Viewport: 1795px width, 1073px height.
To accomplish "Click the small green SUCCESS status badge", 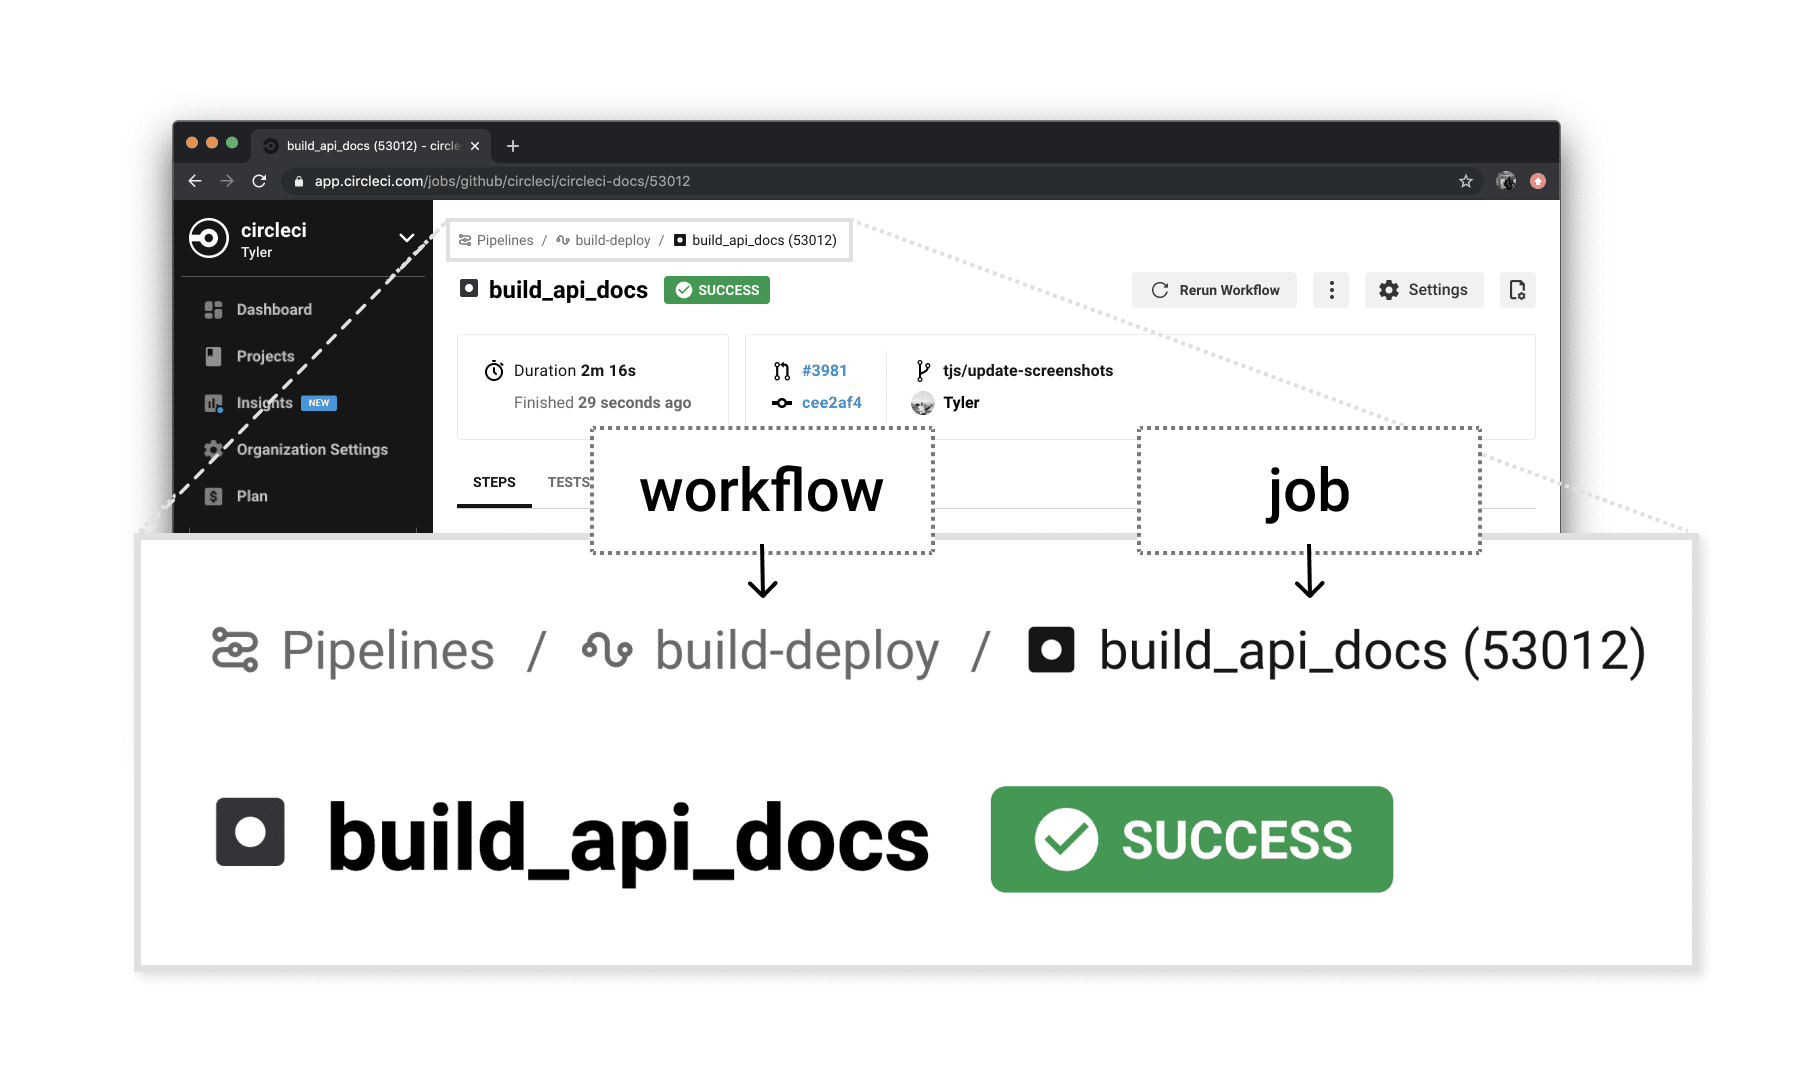I will (x=717, y=290).
